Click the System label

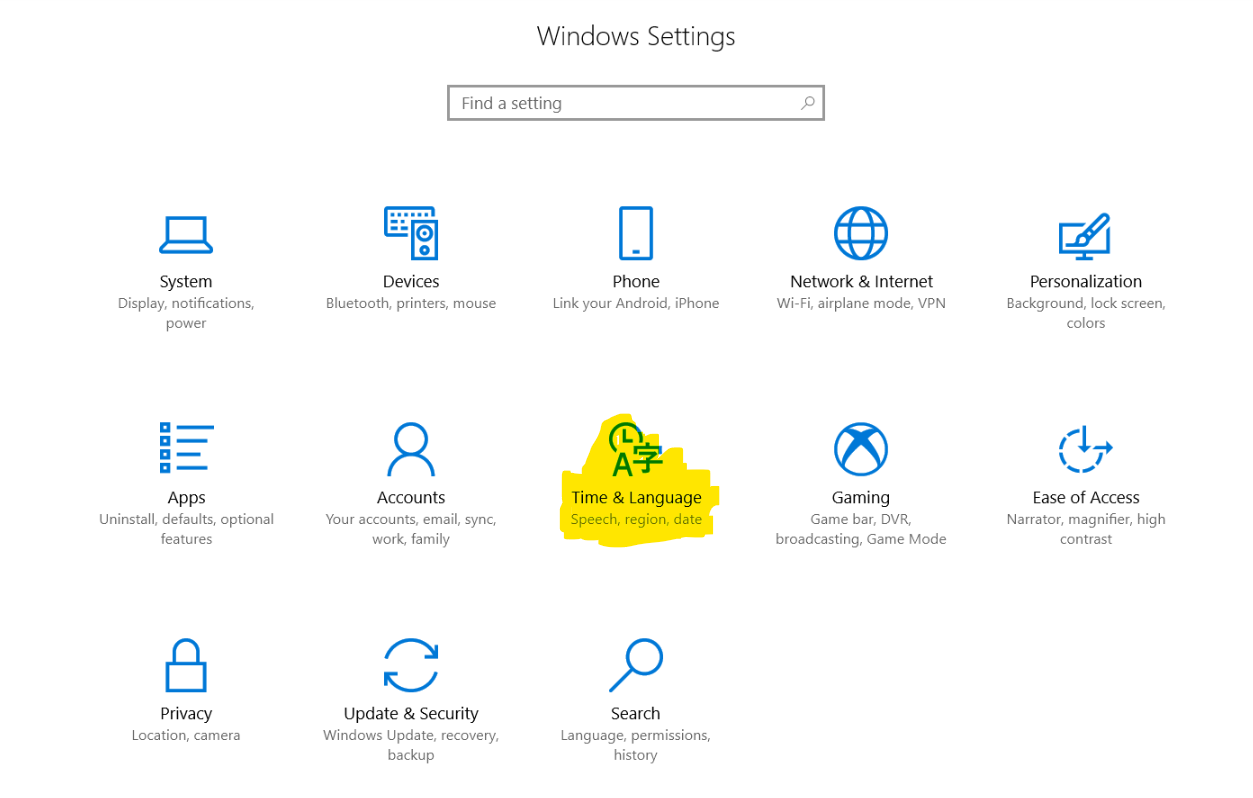(x=186, y=282)
